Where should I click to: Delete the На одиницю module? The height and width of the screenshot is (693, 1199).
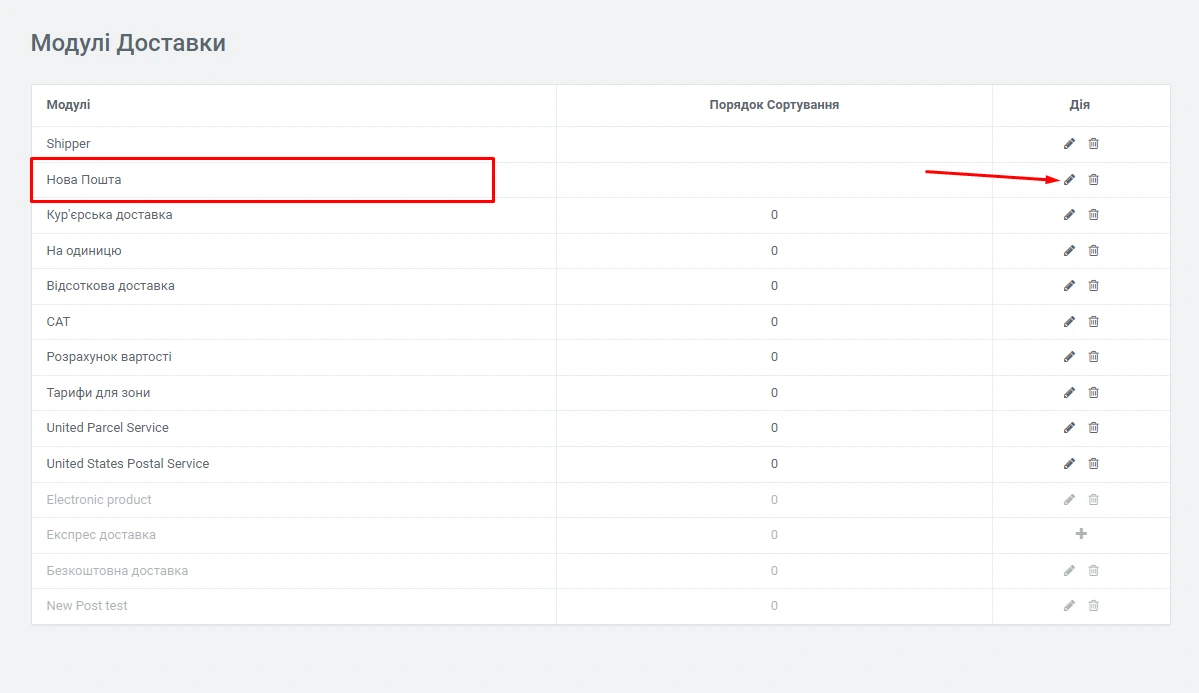tap(1093, 251)
